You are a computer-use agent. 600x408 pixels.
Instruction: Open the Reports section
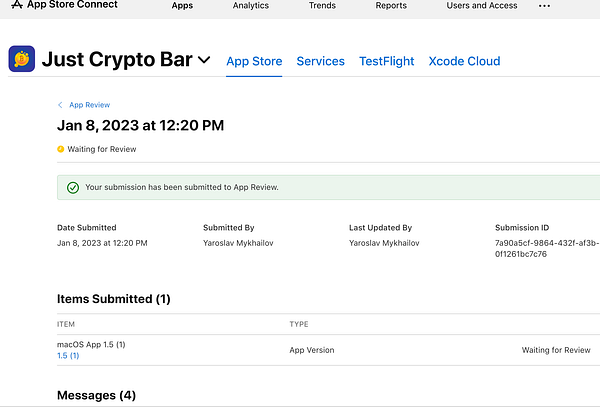tap(391, 5)
